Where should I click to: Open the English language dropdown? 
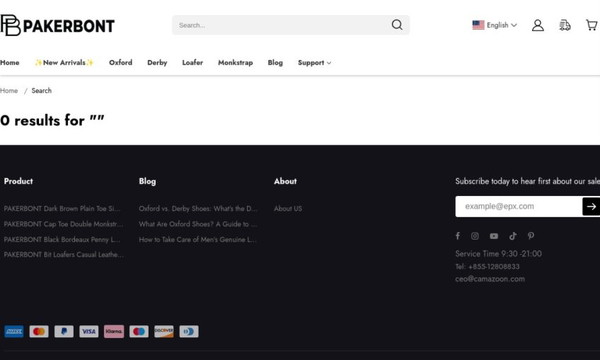pyautogui.click(x=494, y=25)
